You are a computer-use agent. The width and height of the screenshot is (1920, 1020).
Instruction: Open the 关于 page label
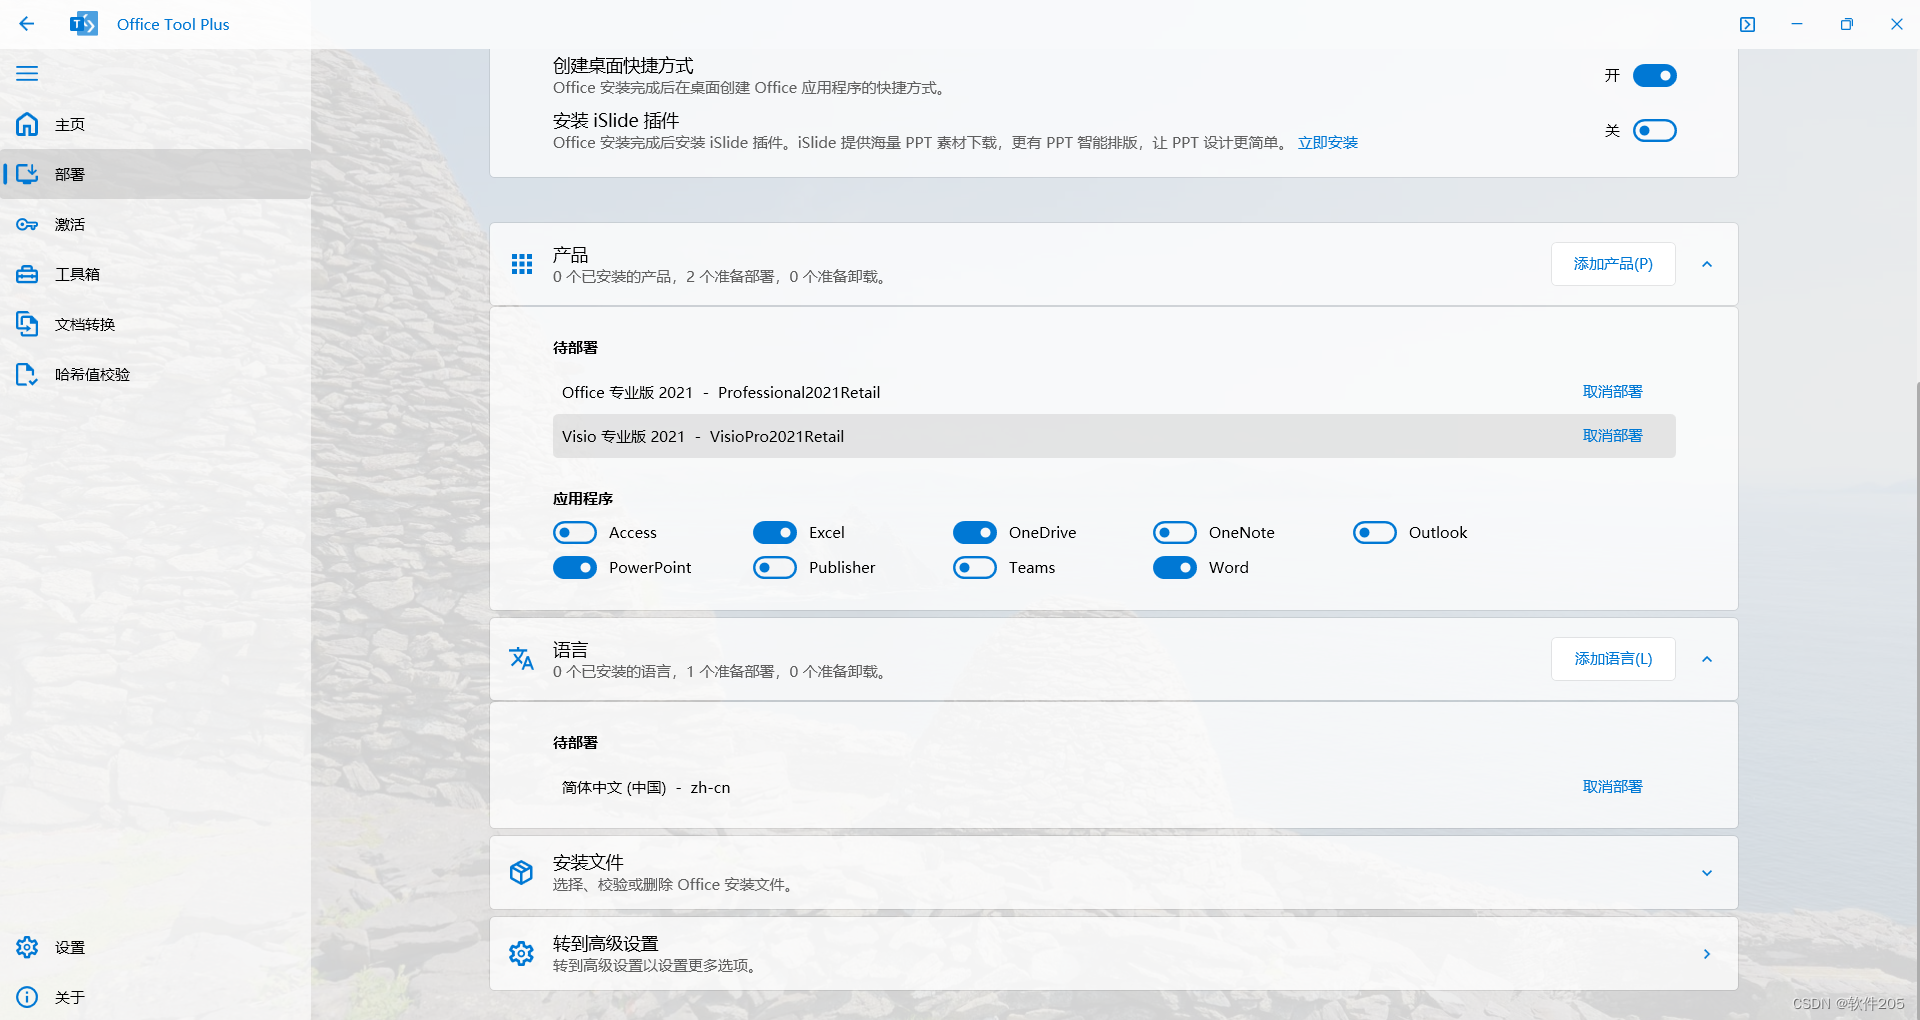click(x=70, y=997)
